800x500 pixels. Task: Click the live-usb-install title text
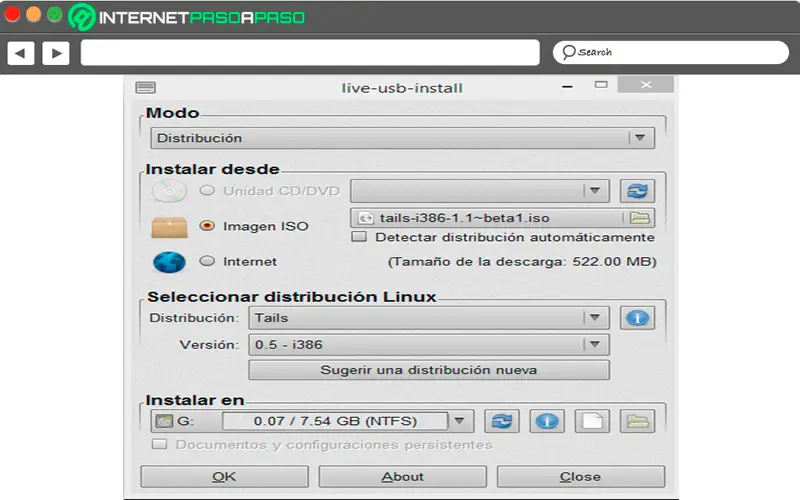[402, 88]
